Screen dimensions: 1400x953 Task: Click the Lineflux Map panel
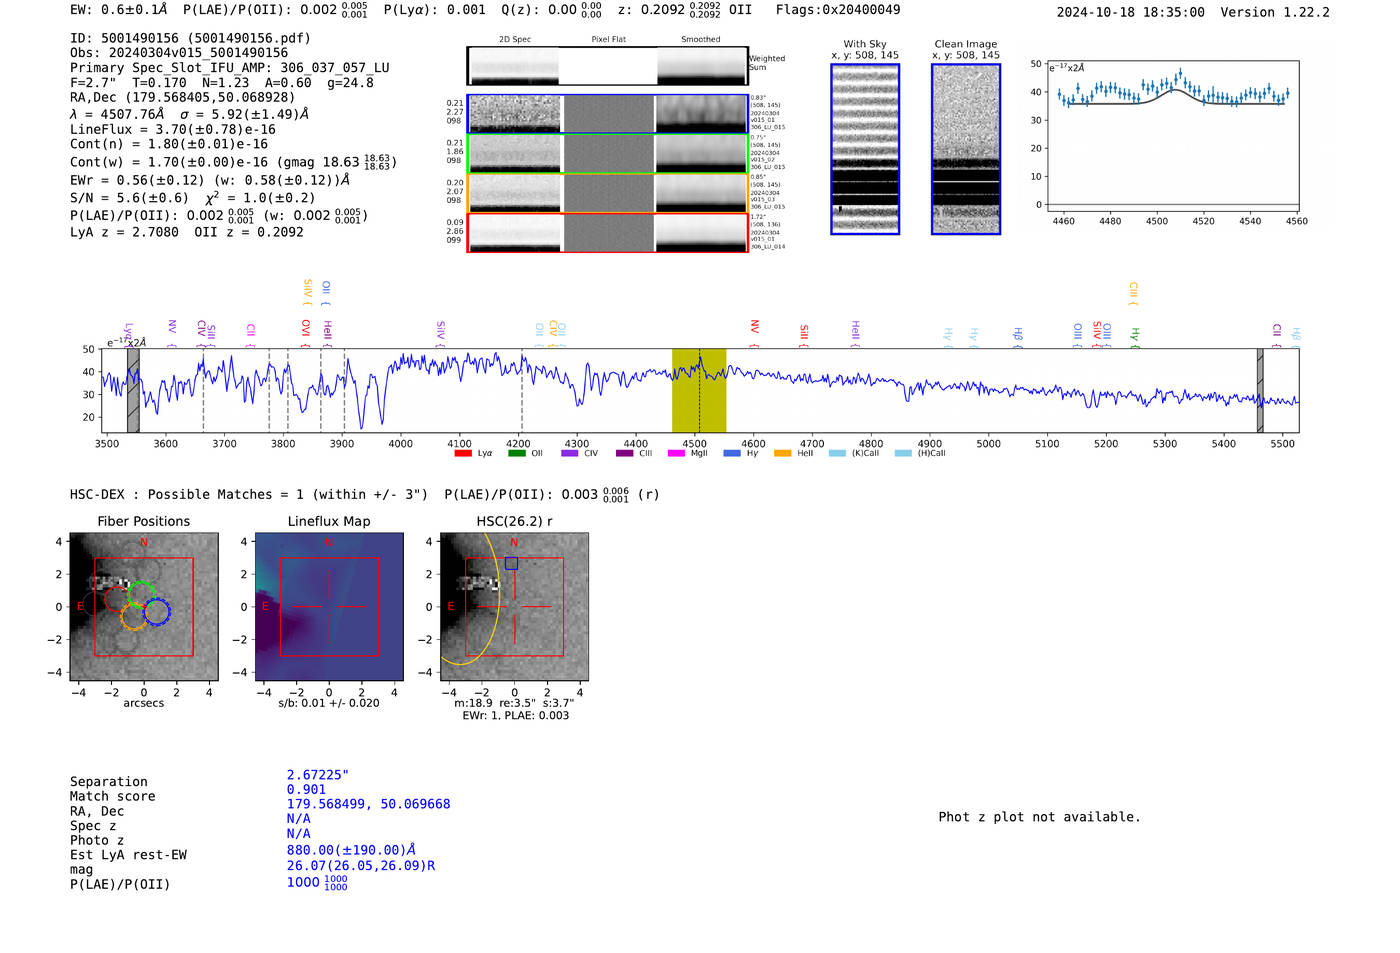click(x=329, y=607)
